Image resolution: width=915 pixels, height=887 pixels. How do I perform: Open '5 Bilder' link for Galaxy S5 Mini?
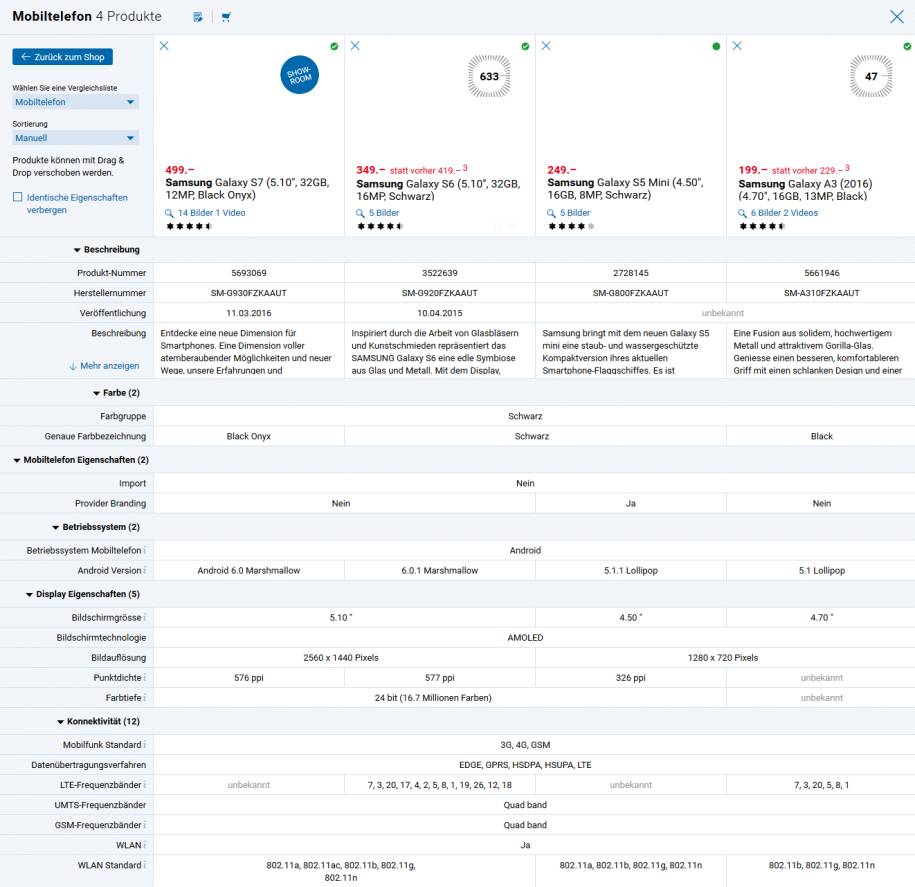(x=575, y=213)
